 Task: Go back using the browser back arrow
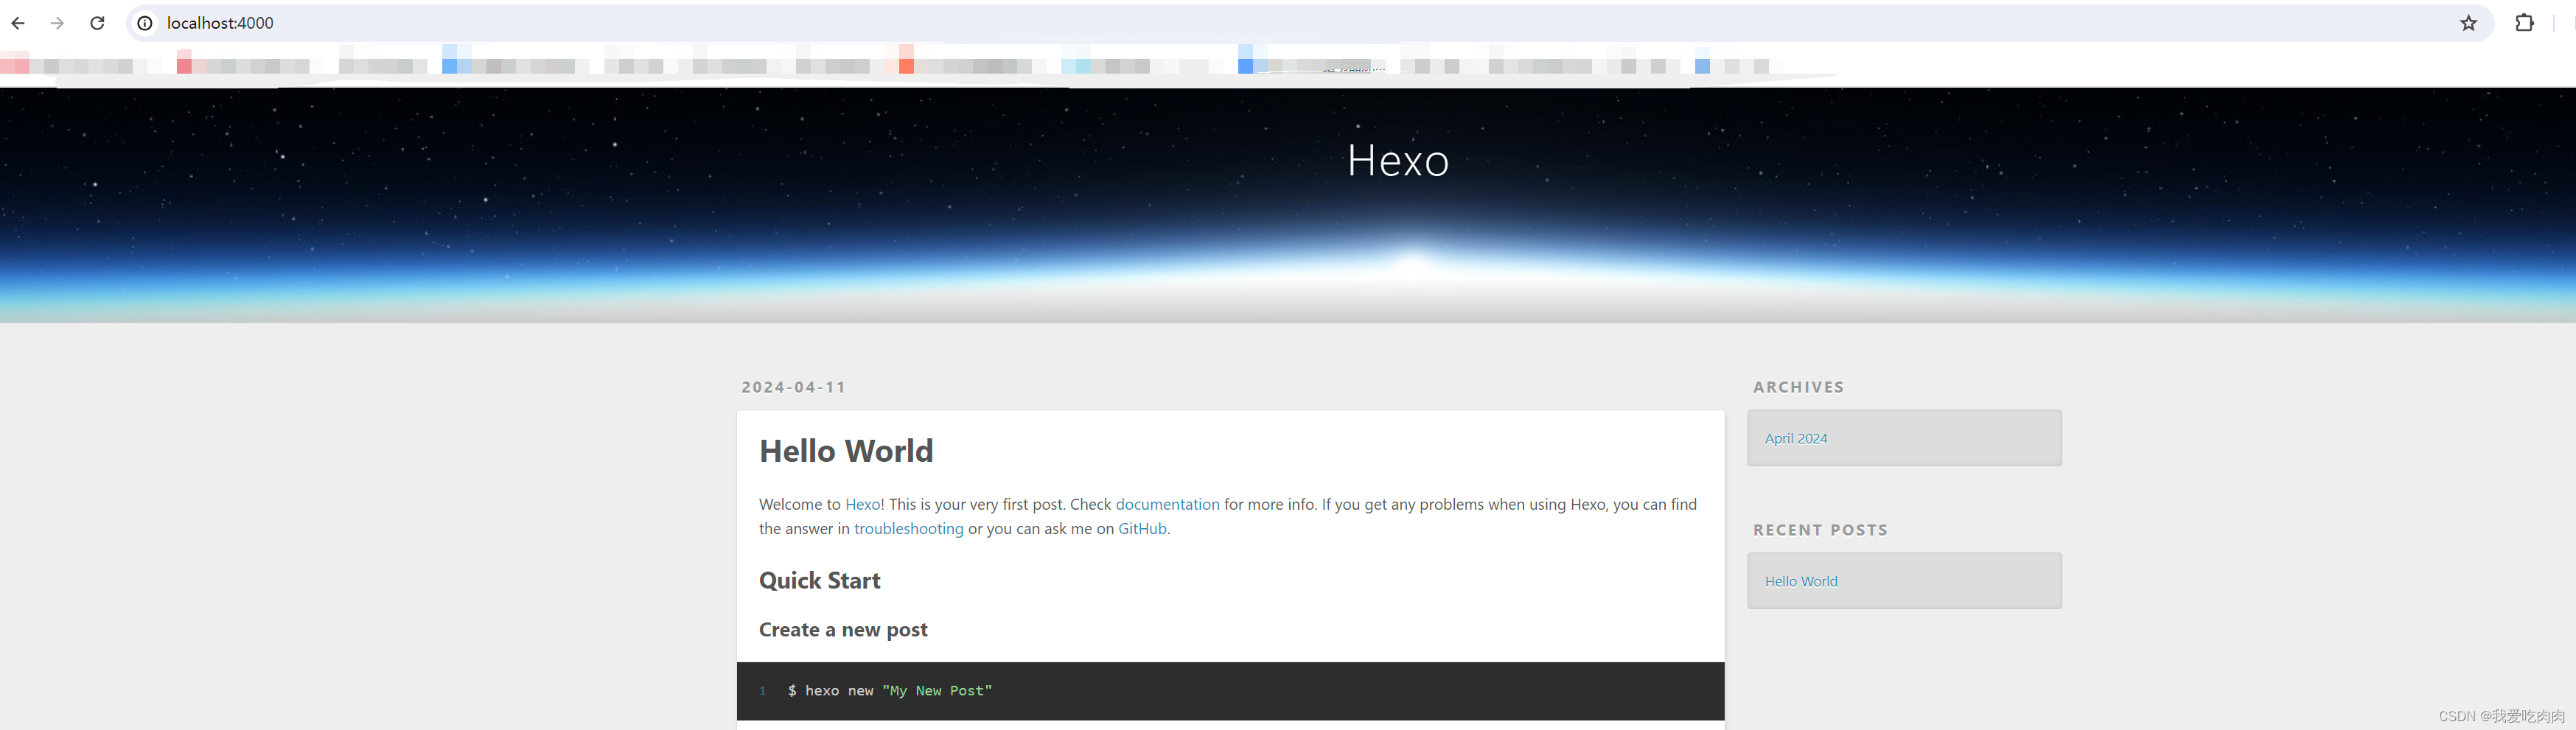18,23
